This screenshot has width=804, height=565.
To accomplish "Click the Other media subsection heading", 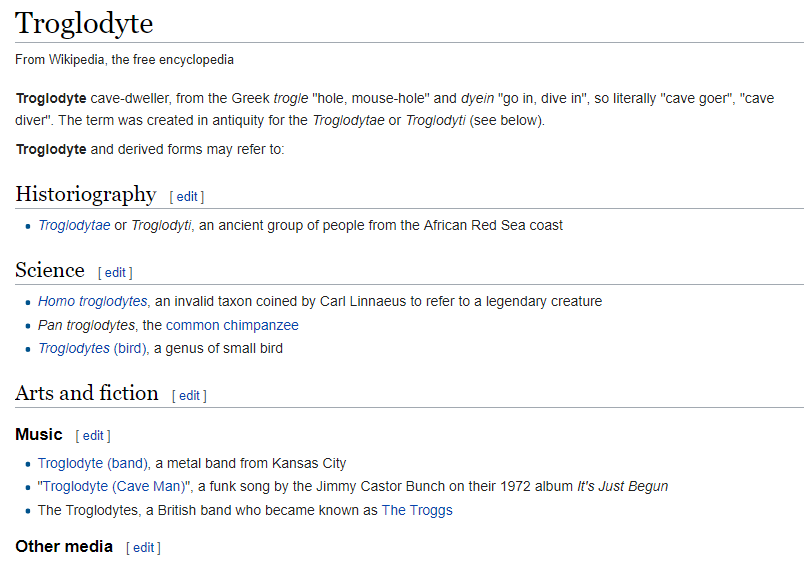I will click(64, 547).
